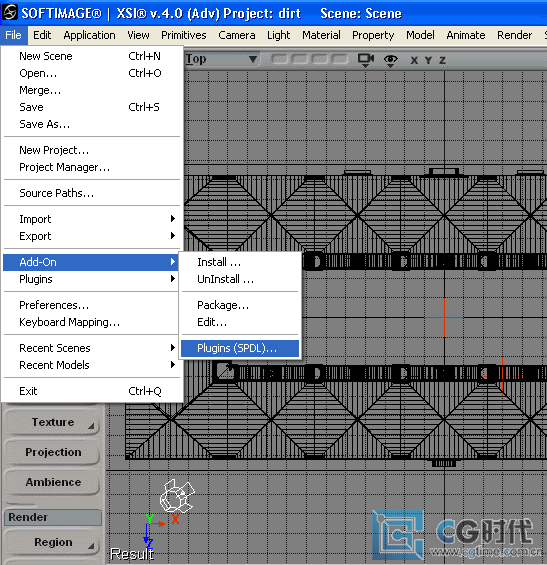This screenshot has height=565, width=547.
Task: Choose New Scene from File menu
Action: pos(92,56)
